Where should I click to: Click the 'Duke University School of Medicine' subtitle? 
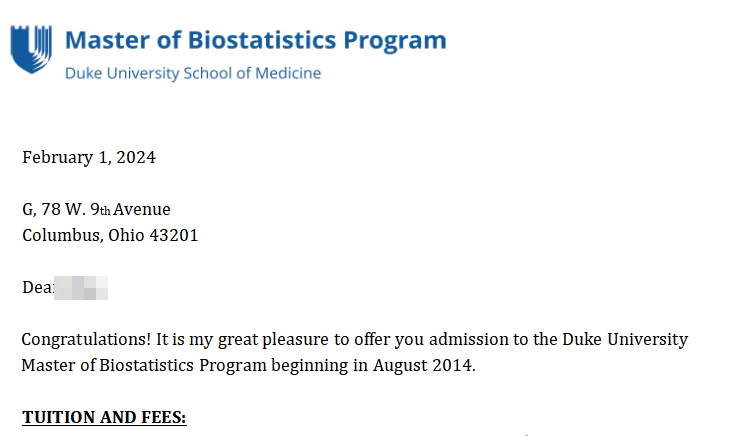pos(193,73)
